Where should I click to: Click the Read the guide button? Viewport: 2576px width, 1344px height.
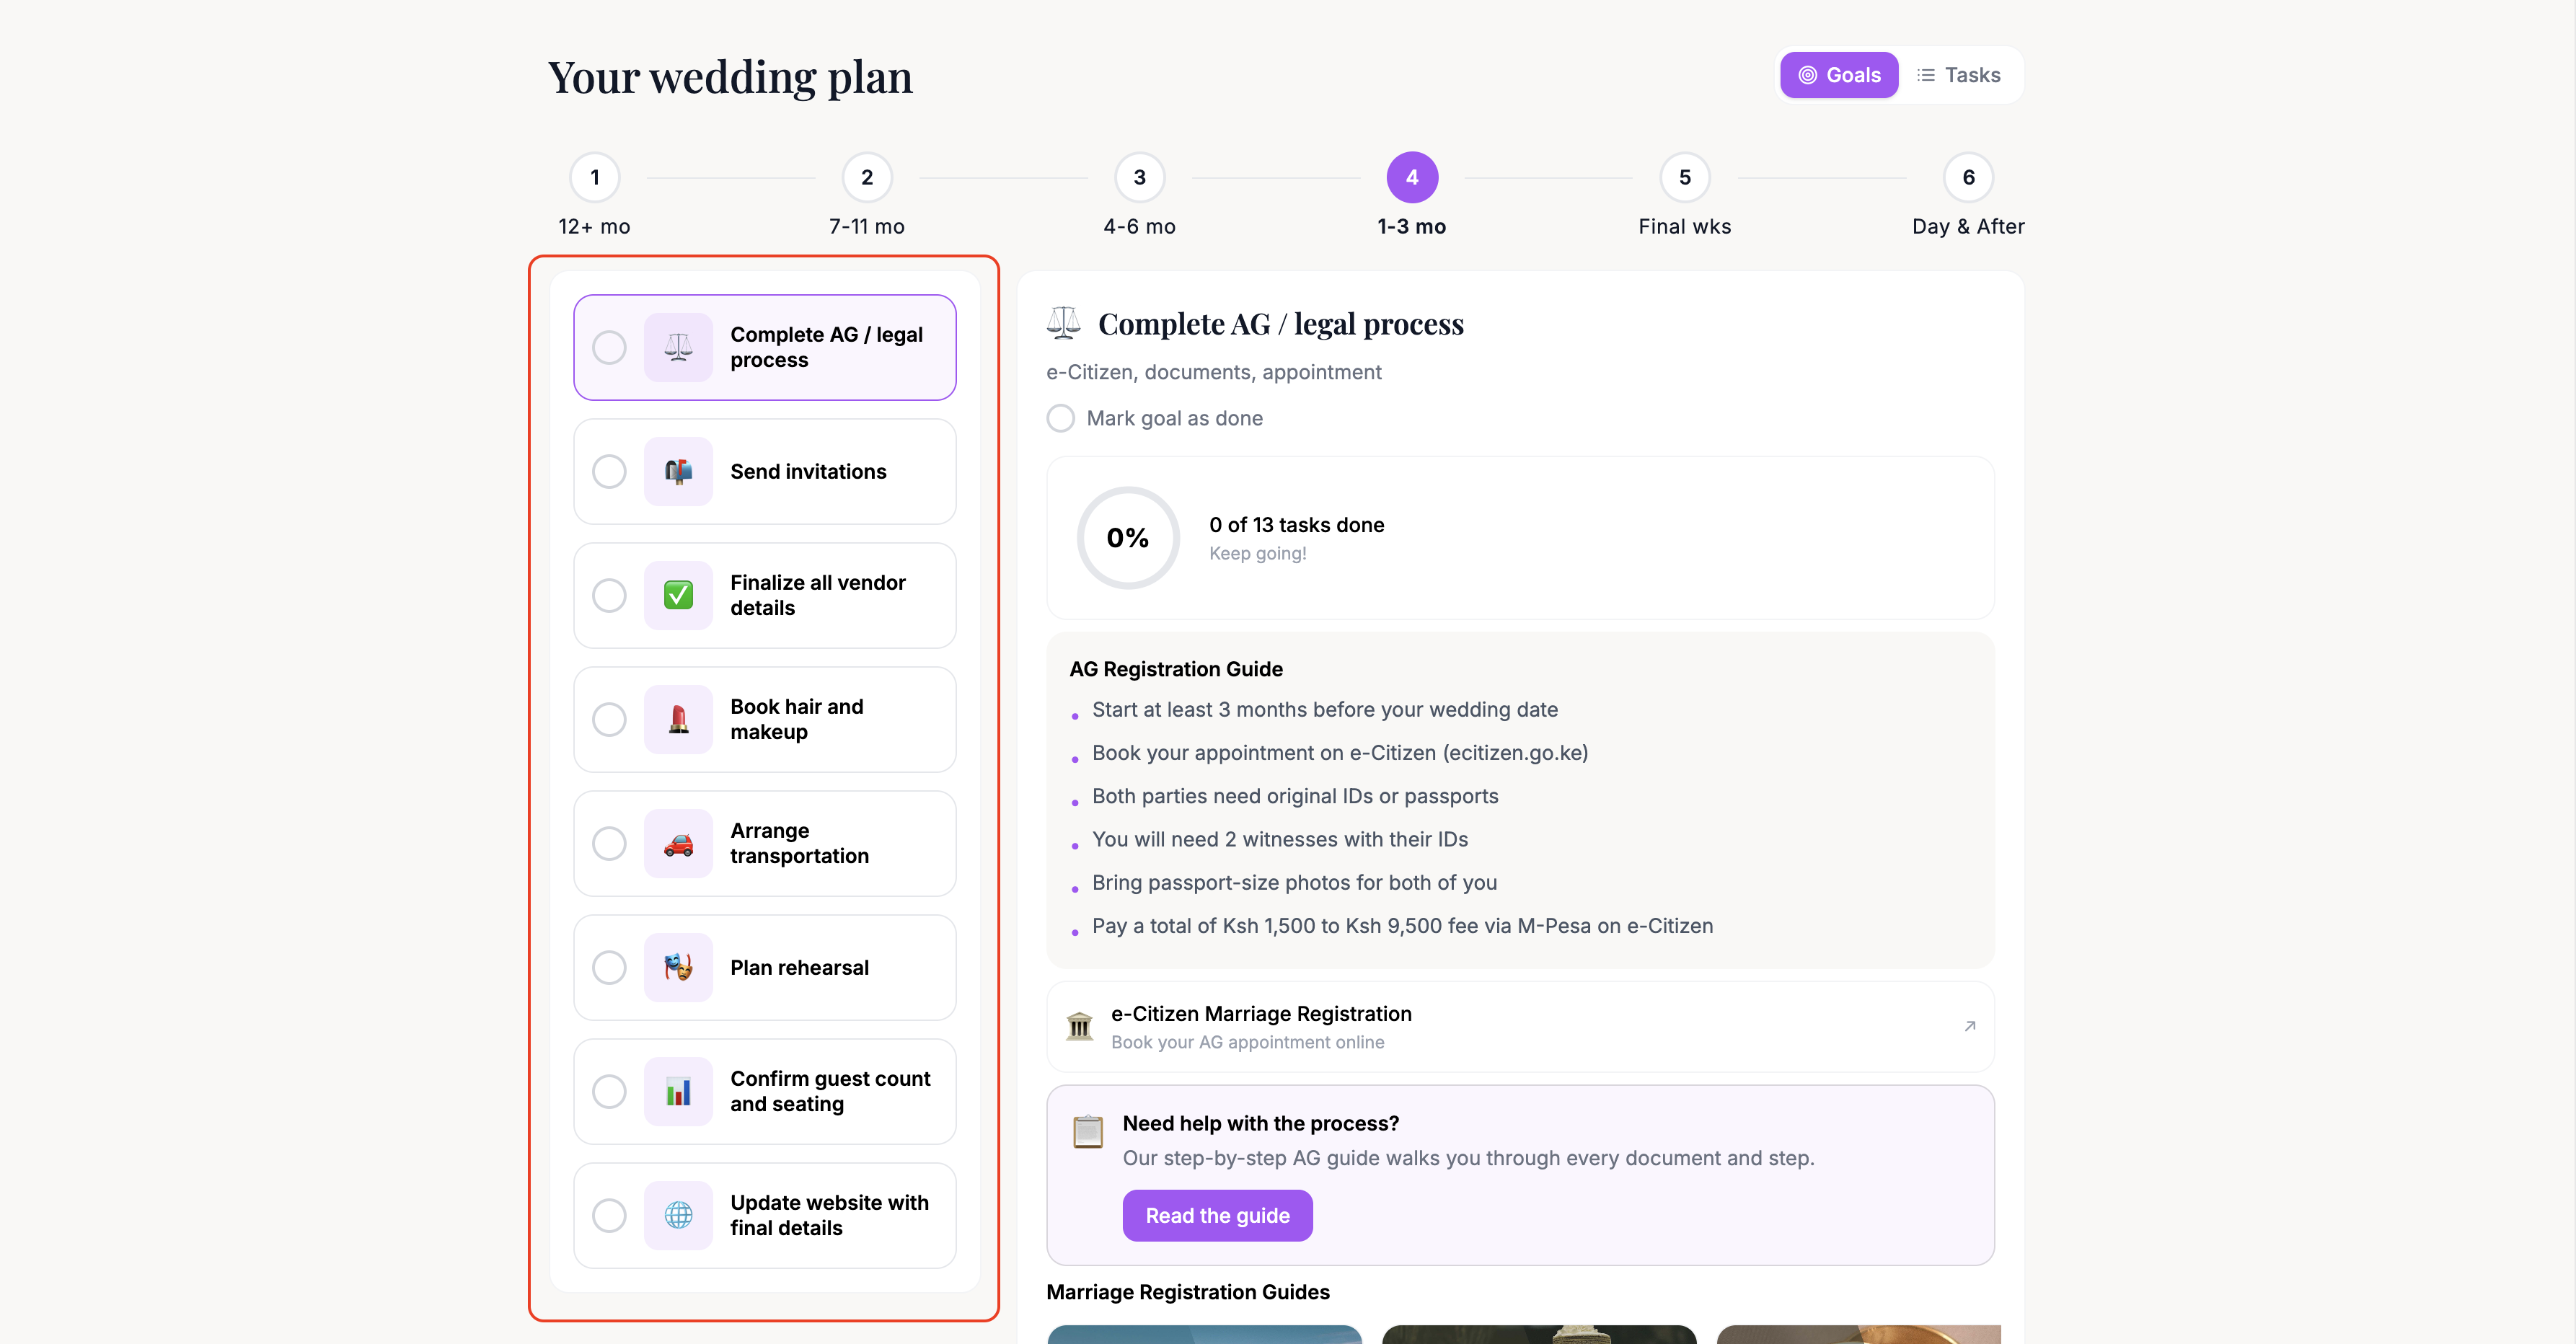(1217, 1215)
